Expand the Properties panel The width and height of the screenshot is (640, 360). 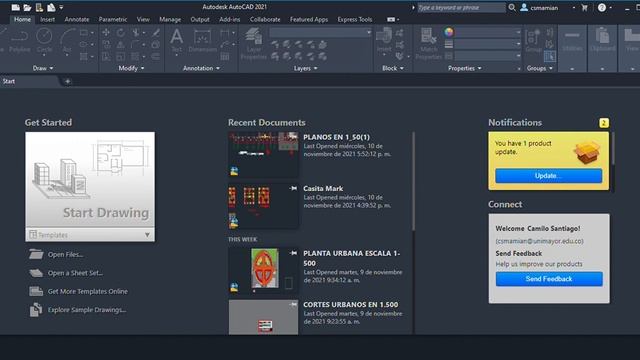coord(465,68)
